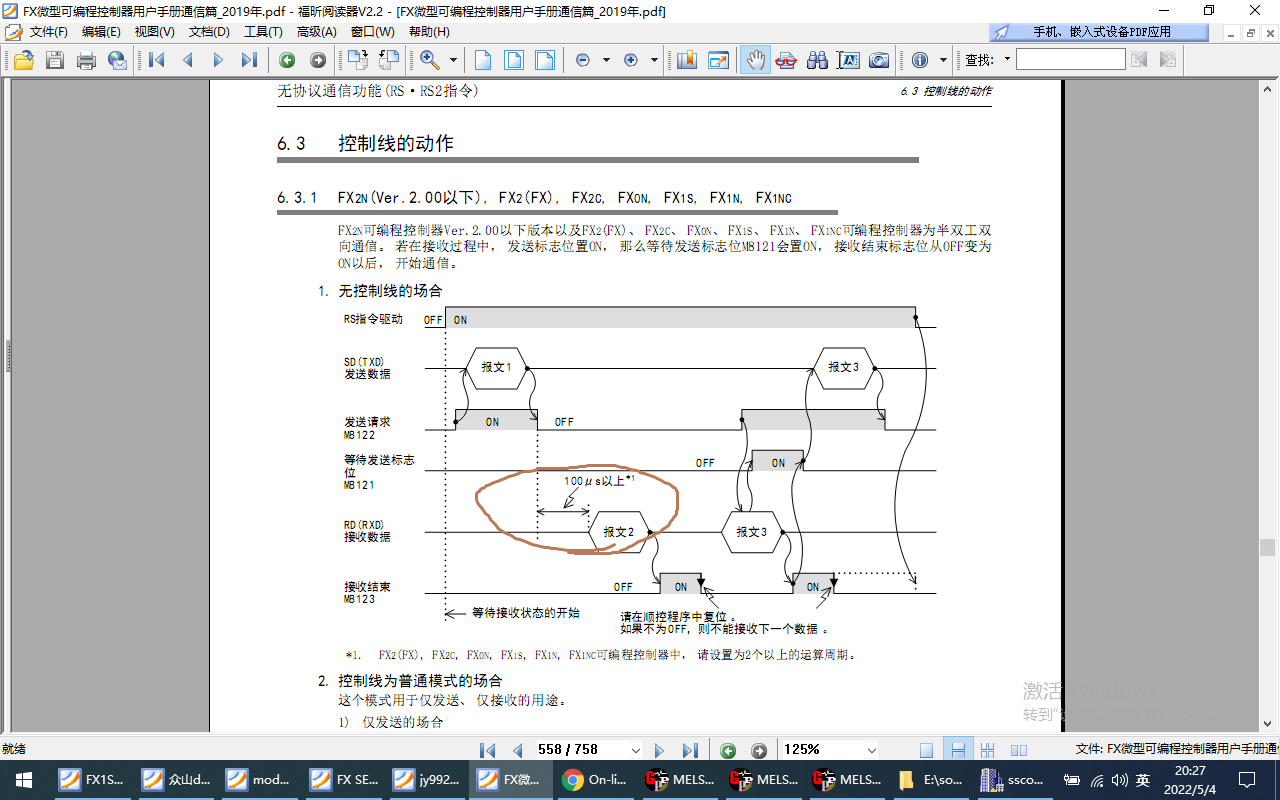1280x800 pixels.
Task: Click the 查找 search input field
Action: [1070, 60]
